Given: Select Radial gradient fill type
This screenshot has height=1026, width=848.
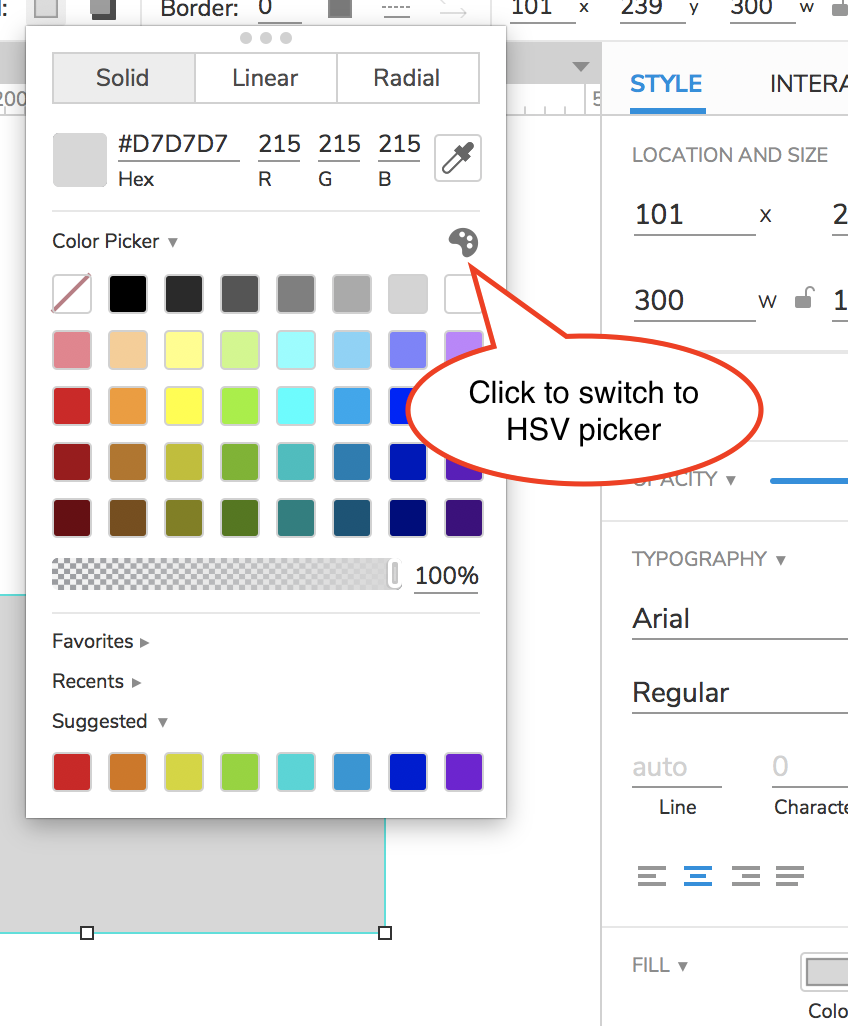Looking at the screenshot, I should click(x=407, y=78).
